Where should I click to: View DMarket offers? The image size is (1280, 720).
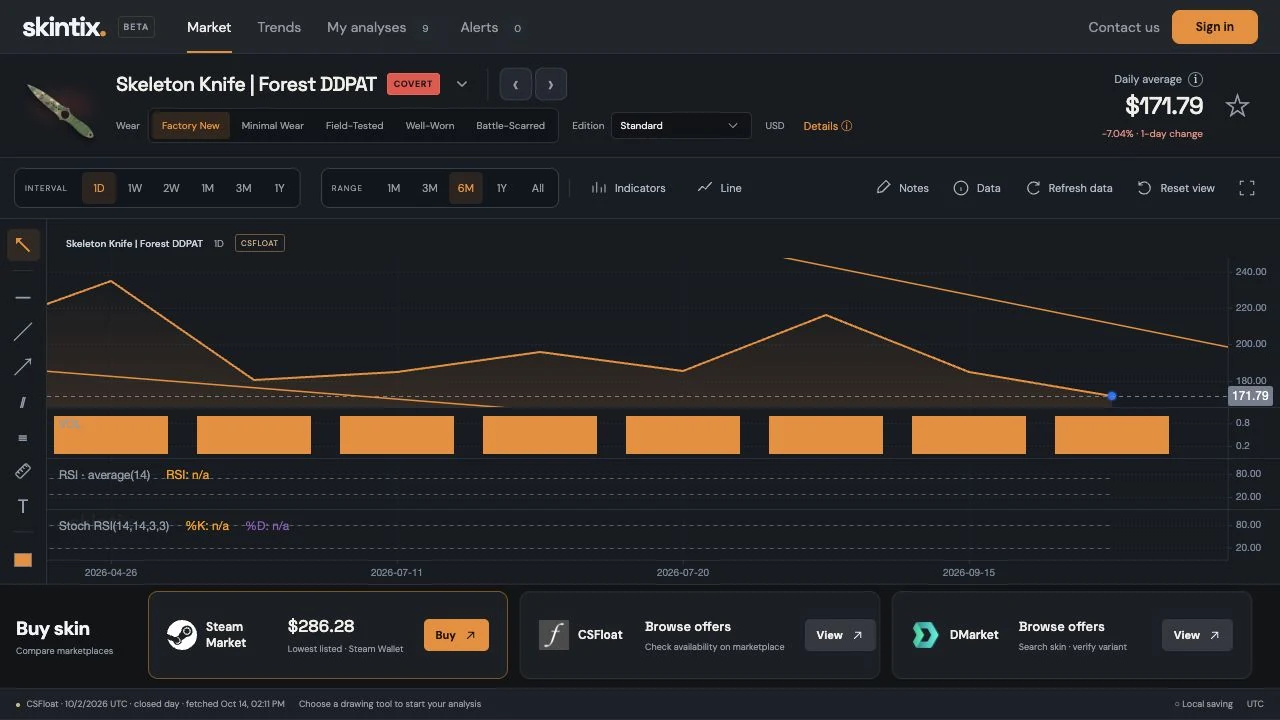[1197, 635]
